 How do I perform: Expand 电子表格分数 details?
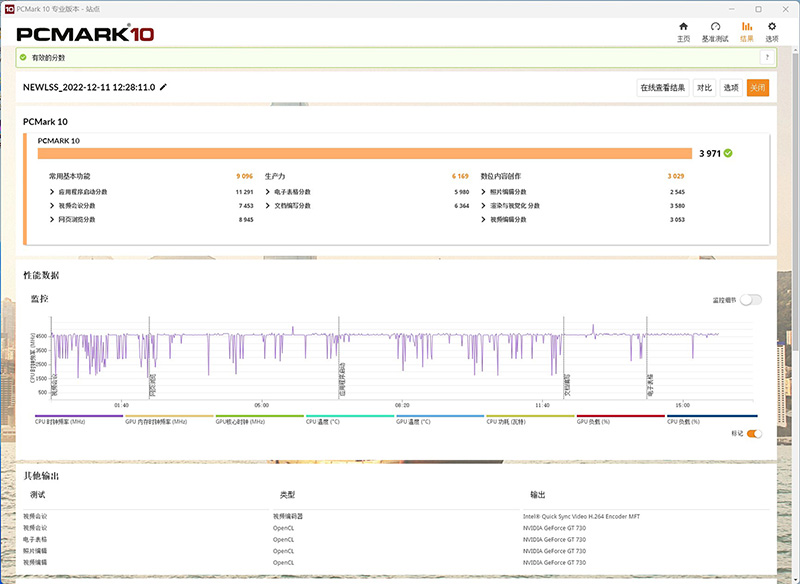tap(269, 191)
